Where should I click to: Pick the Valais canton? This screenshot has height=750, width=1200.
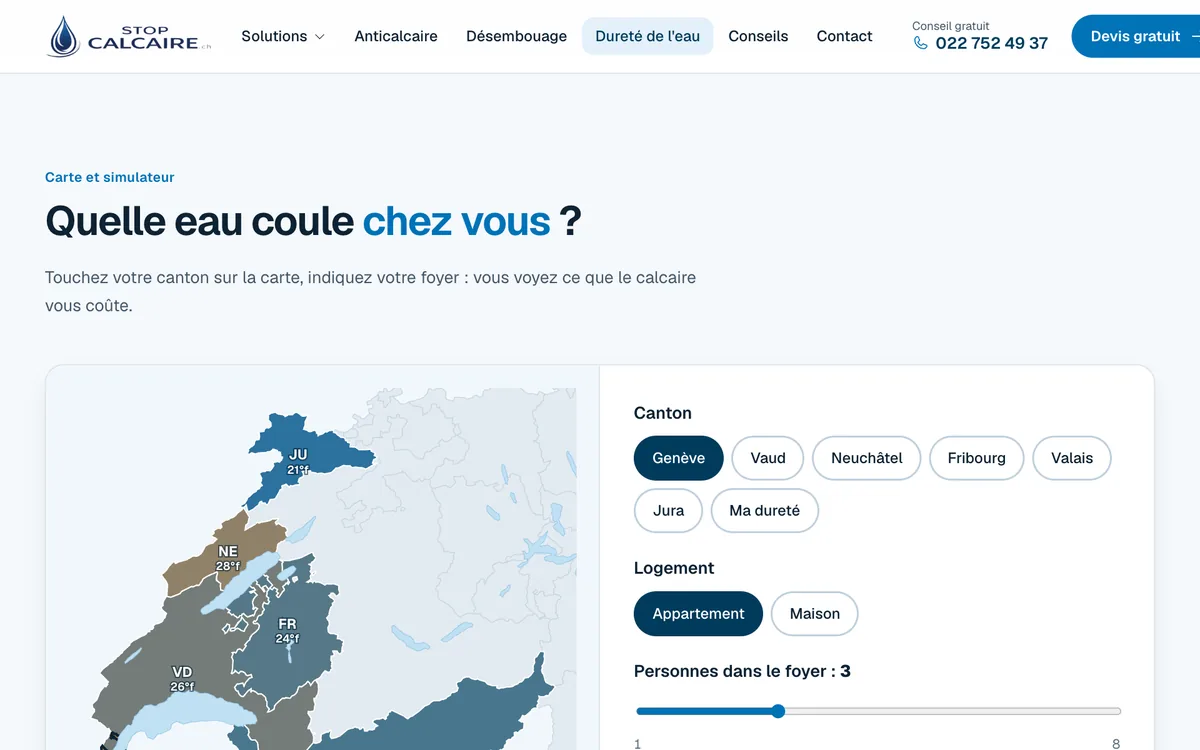tap(1072, 458)
